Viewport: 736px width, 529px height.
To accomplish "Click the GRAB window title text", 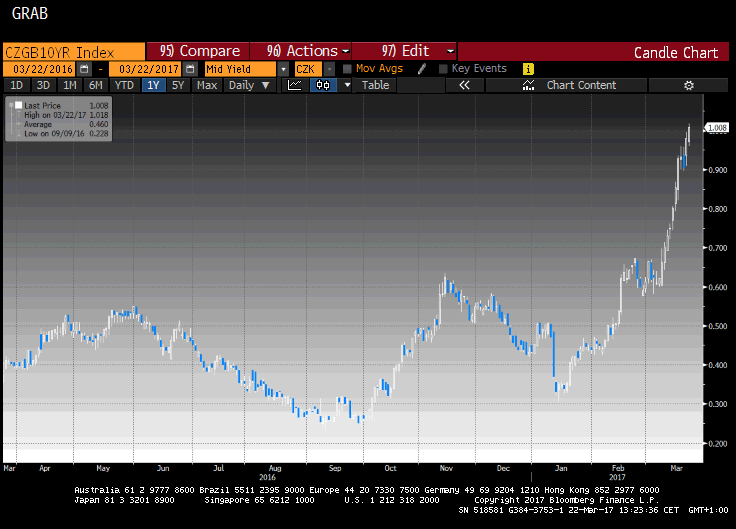I will (30, 13).
